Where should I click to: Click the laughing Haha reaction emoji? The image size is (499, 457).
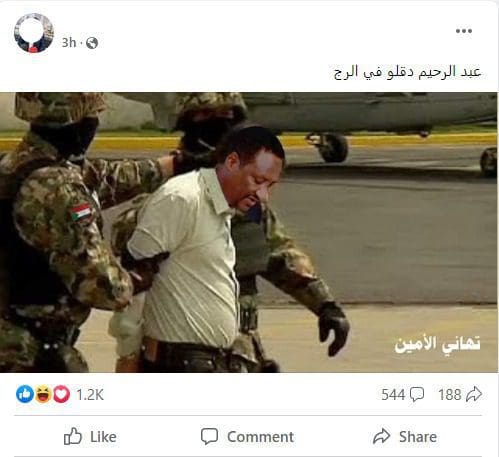click(43, 394)
